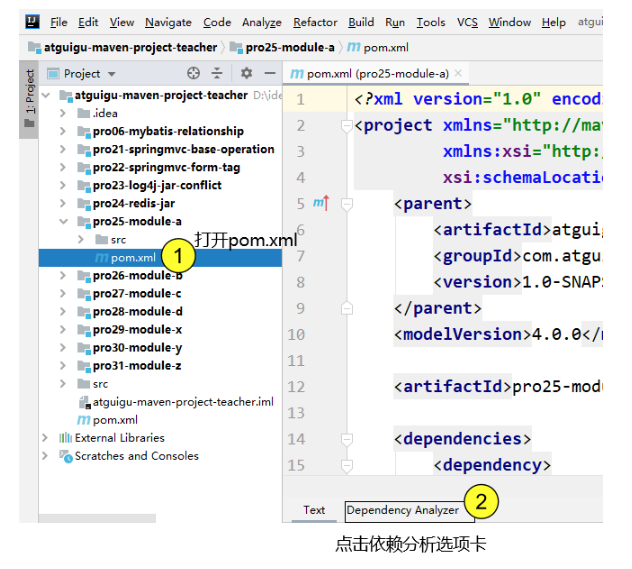Open the Refactor menu

pyautogui.click(x=315, y=22)
